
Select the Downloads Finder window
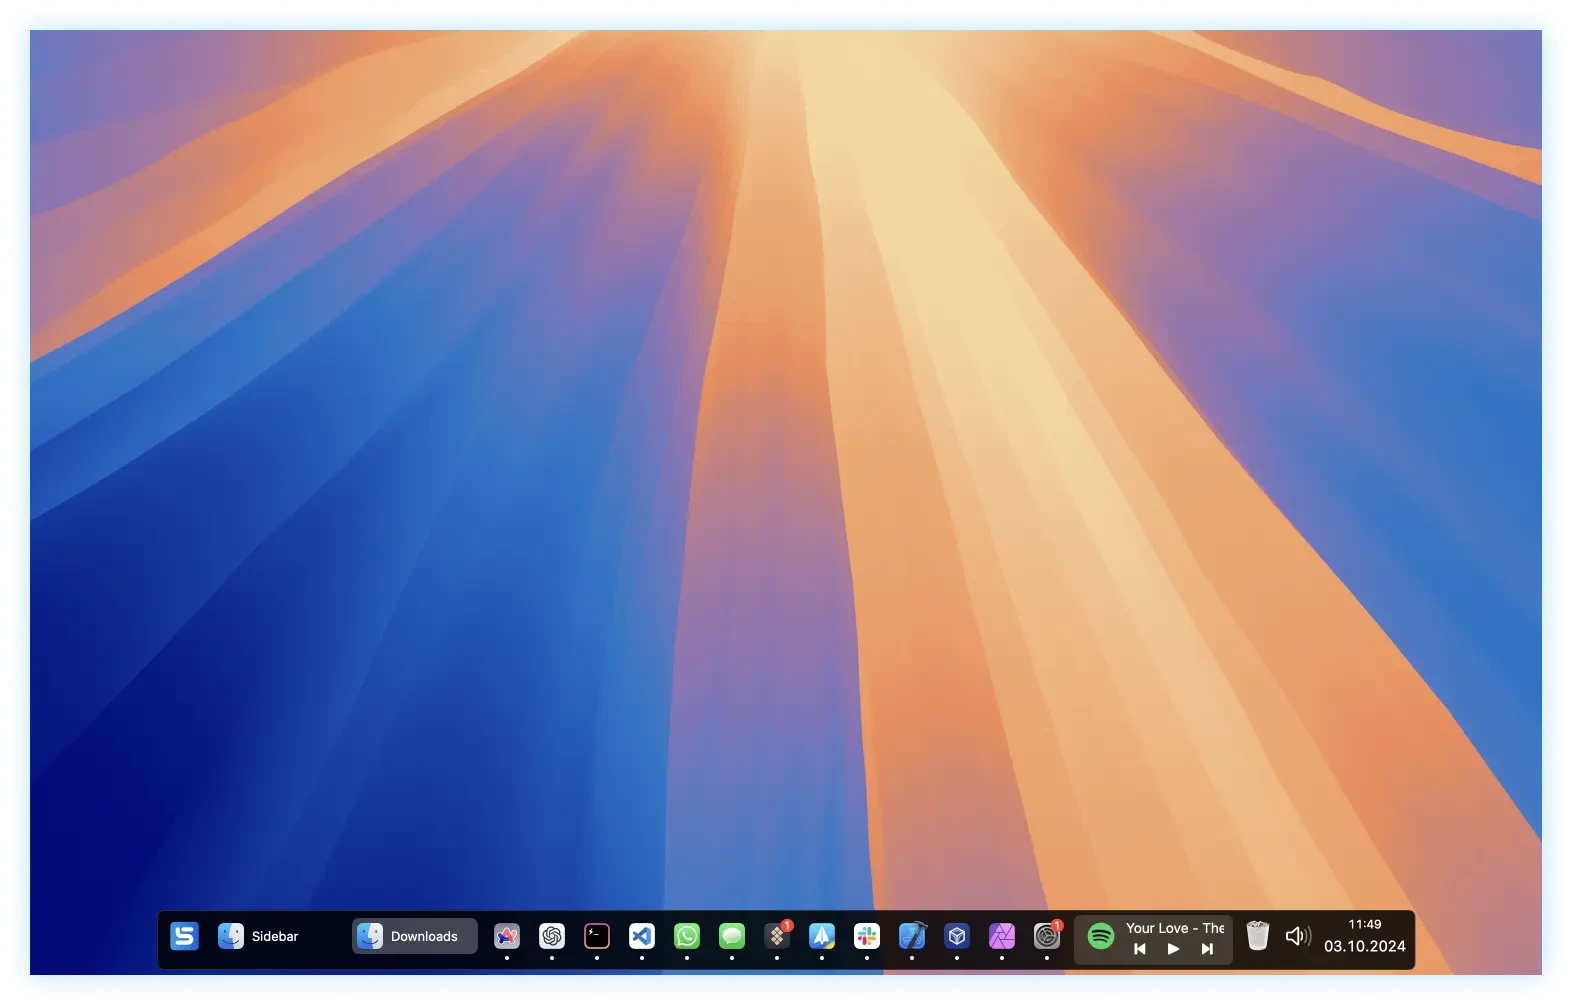[414, 936]
